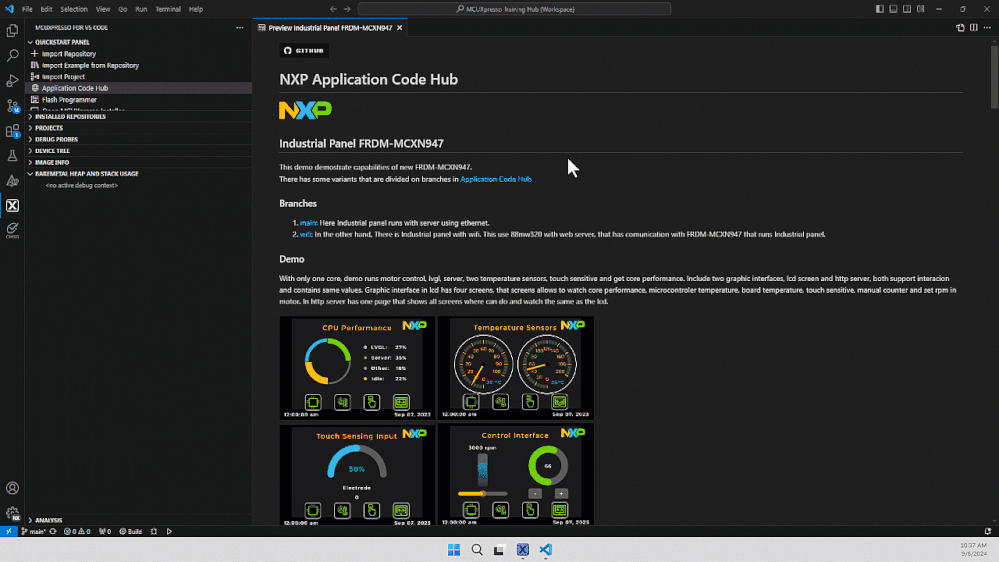This screenshot has width=999, height=562.
Task: Click the debug bug icon in status bar
Action: (x=154, y=531)
